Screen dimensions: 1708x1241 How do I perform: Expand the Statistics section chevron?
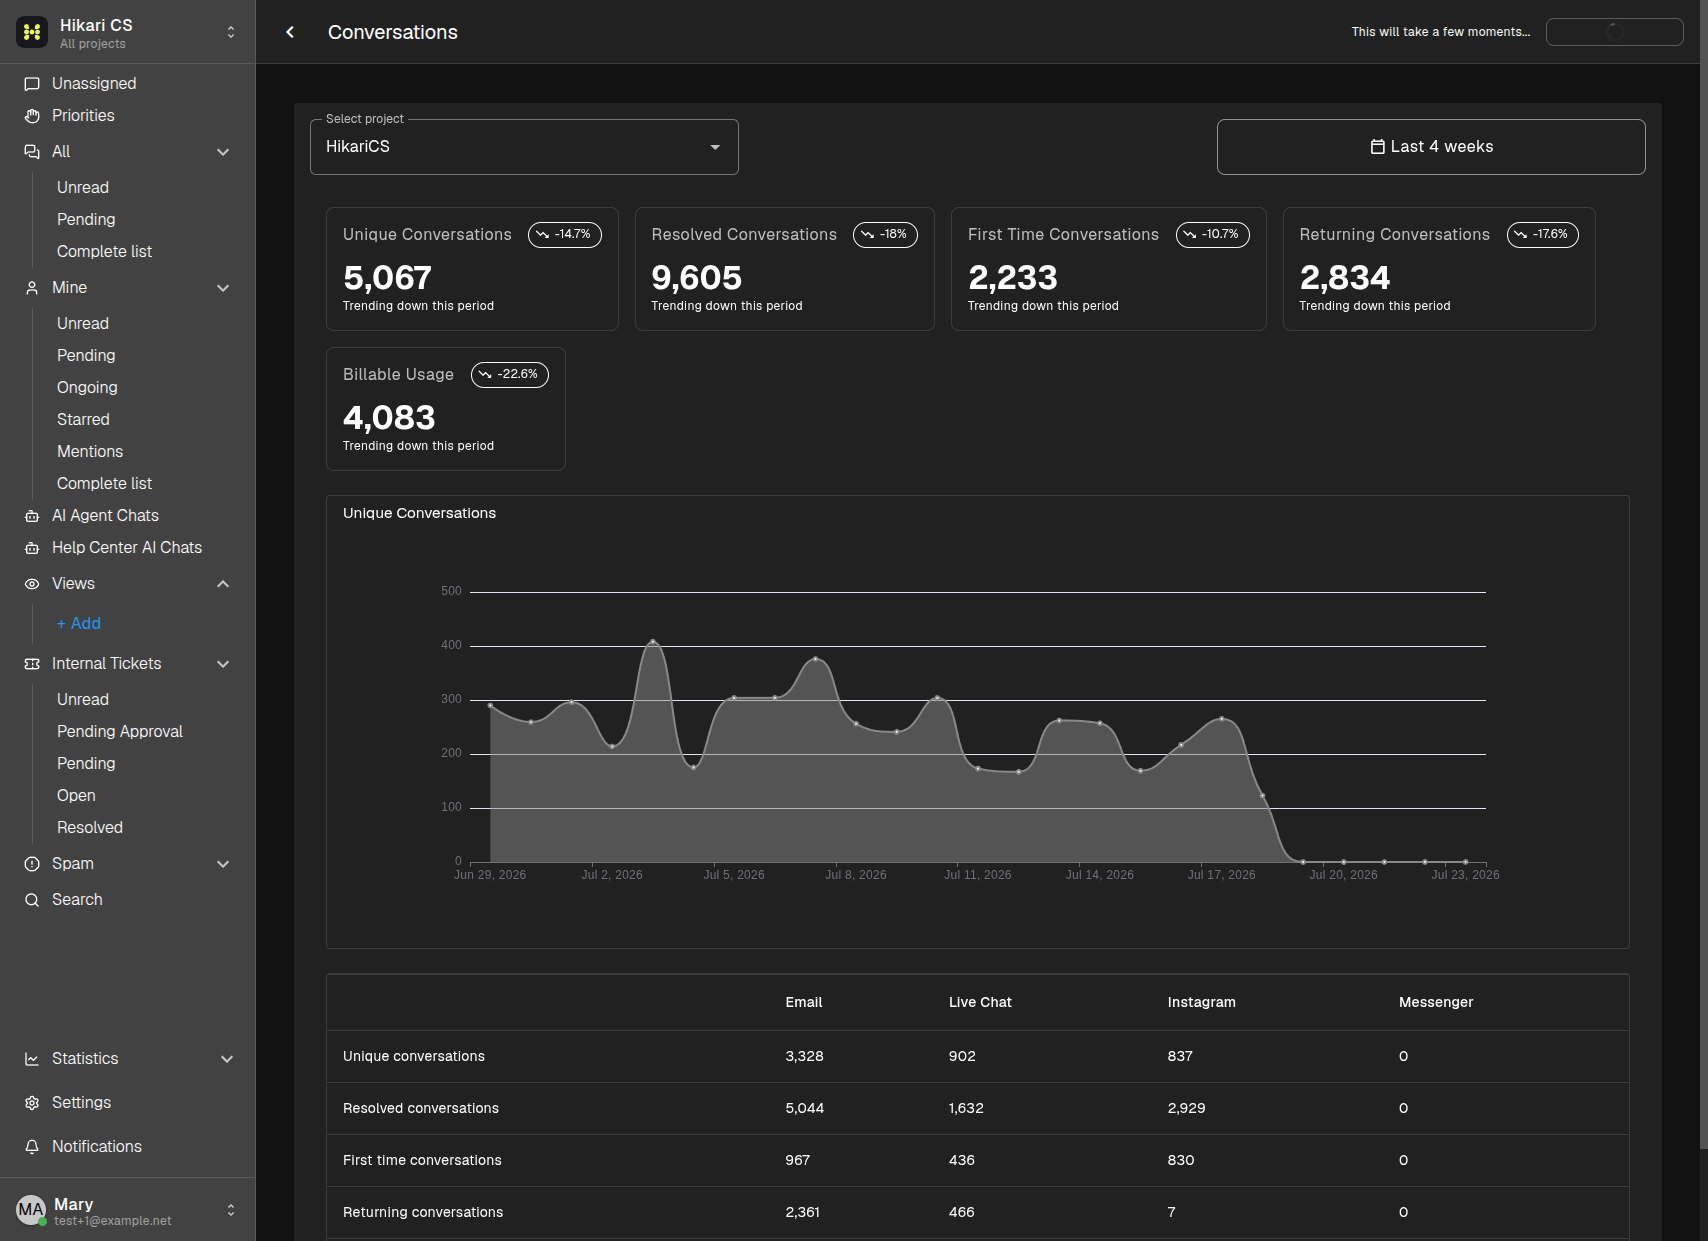[227, 1059]
